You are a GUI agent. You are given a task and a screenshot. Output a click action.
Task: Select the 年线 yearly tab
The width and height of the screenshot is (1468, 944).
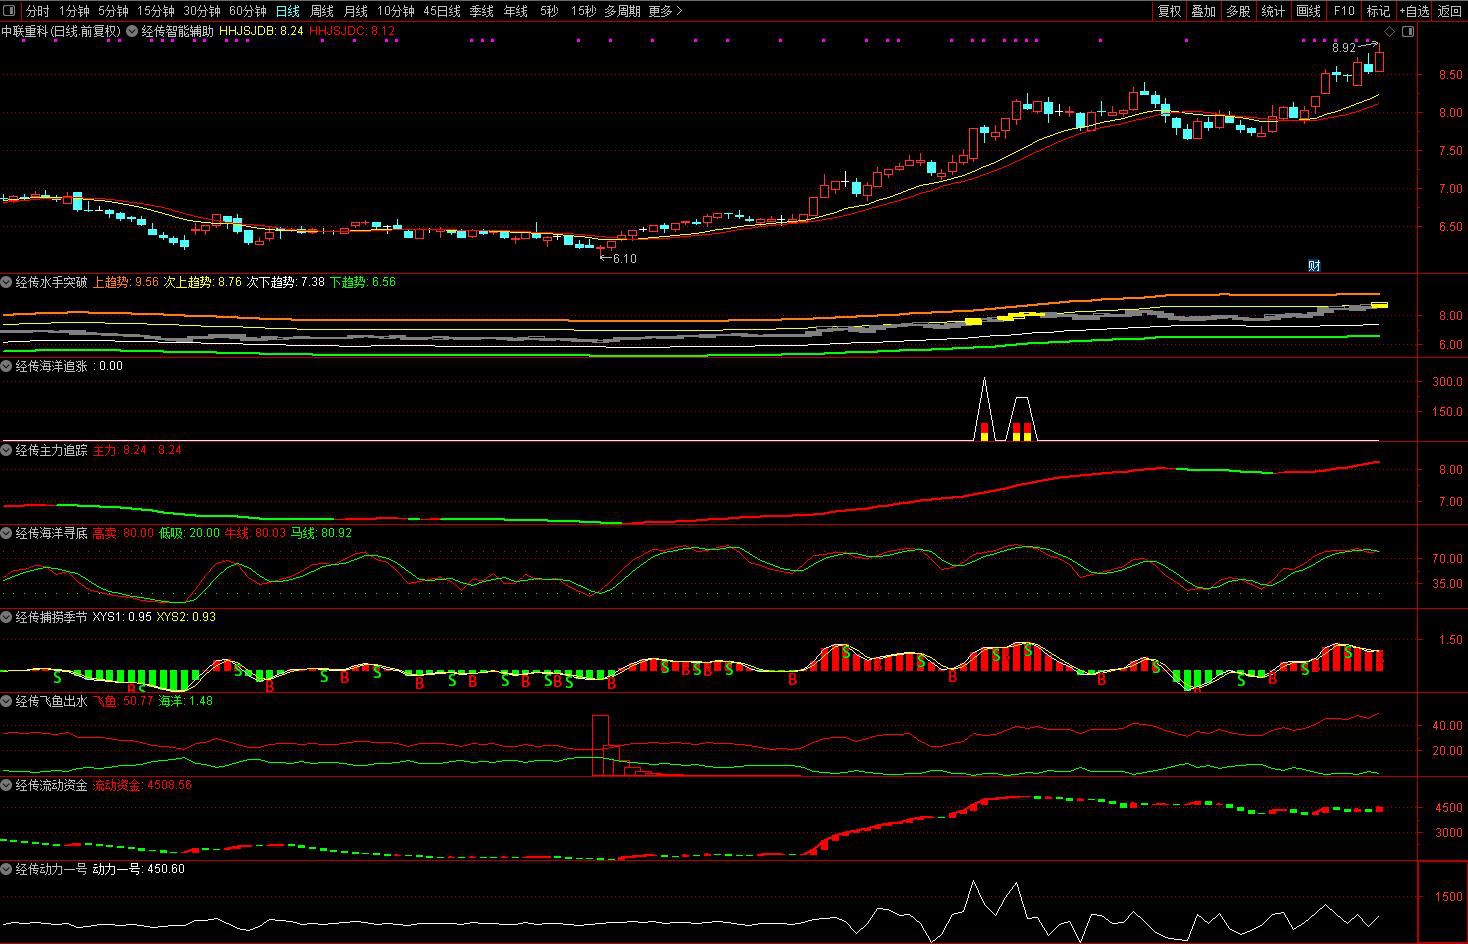click(516, 11)
